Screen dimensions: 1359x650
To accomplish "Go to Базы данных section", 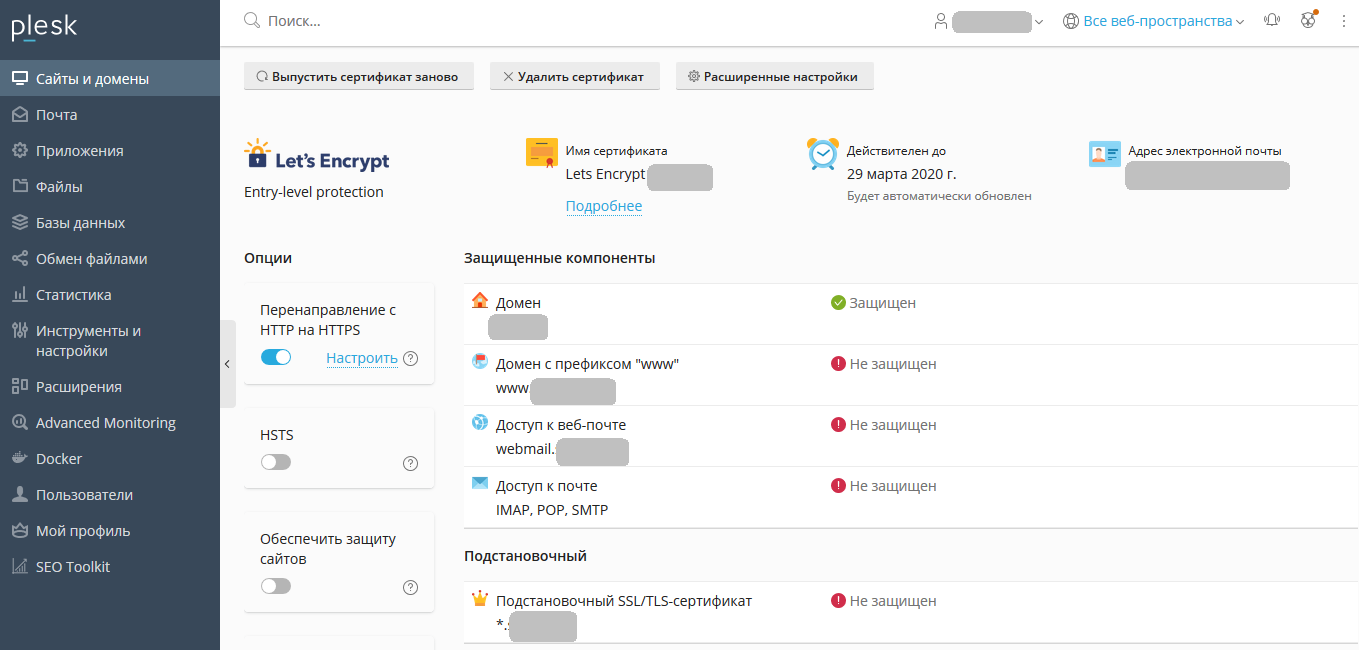I will 80,223.
